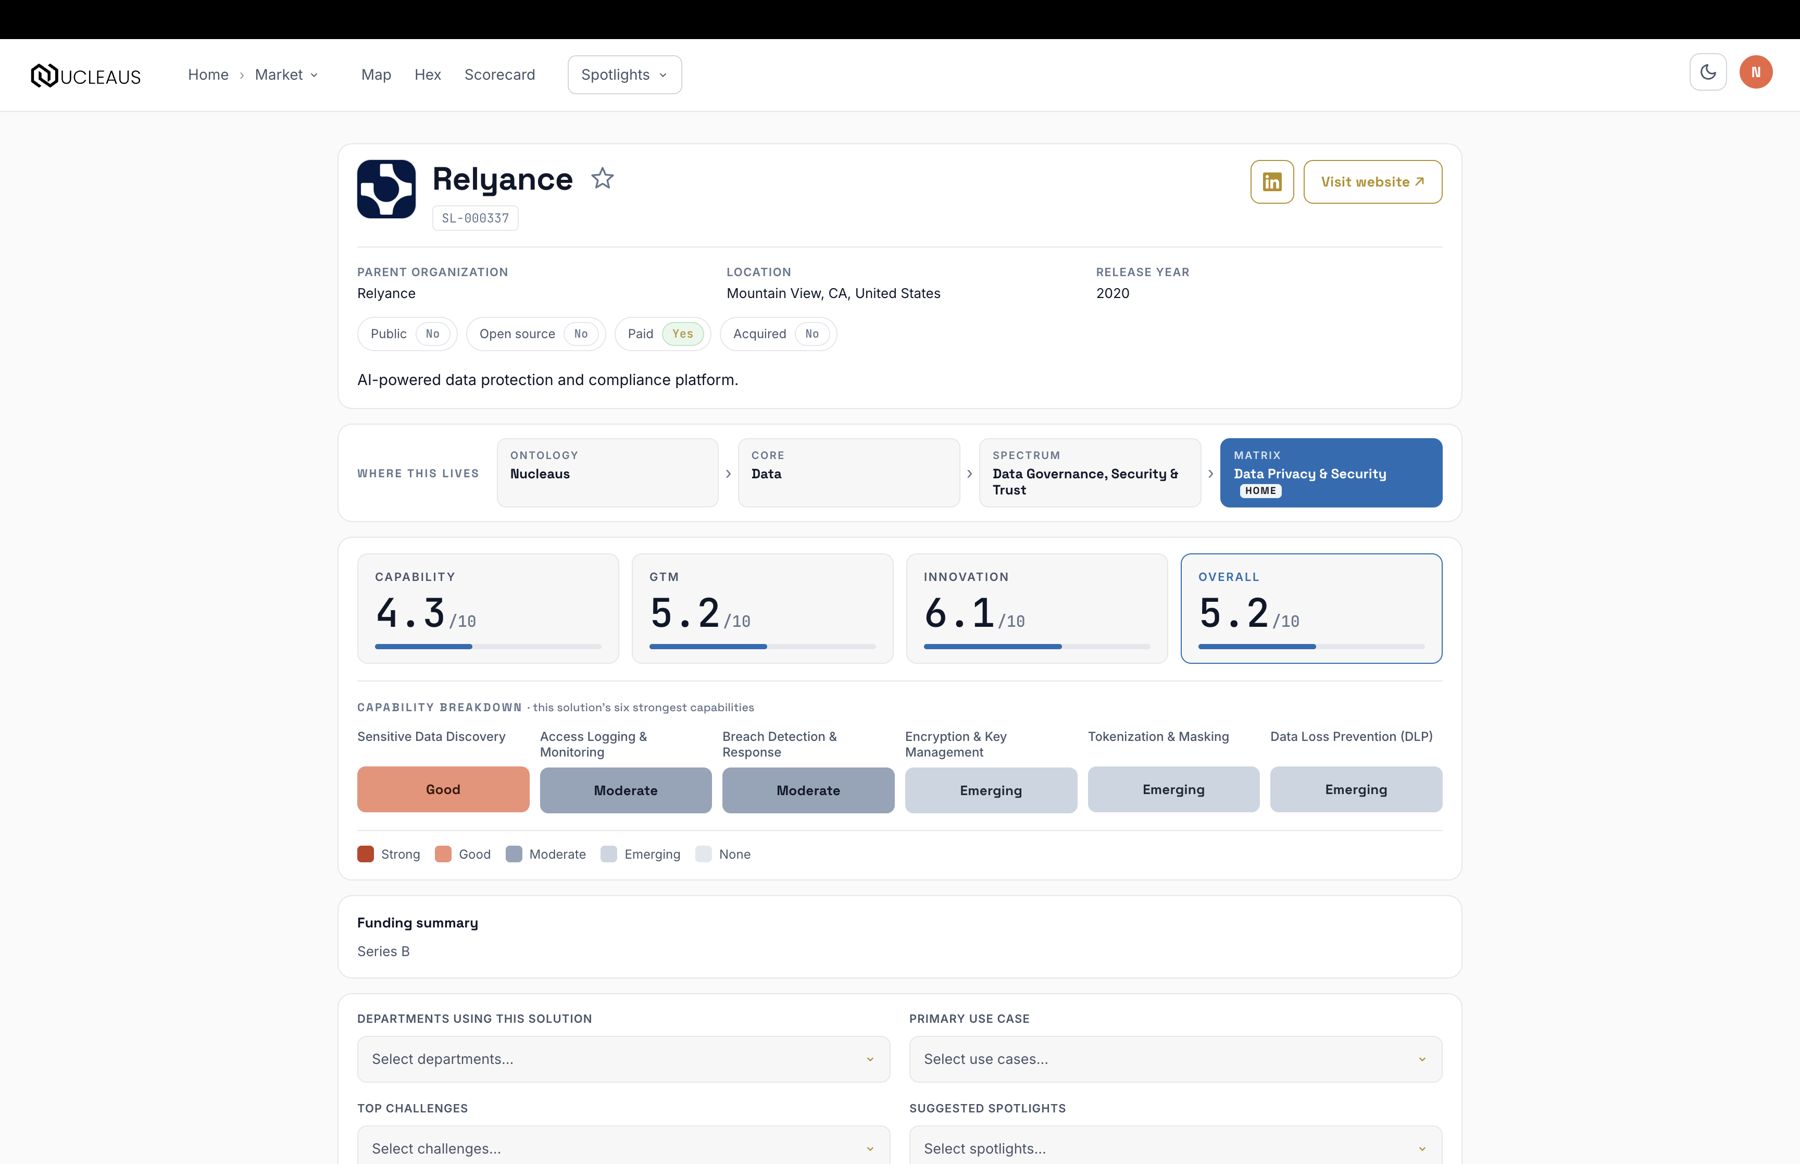1800x1164 pixels.
Task: Go to Home breadcrumb
Action: [208, 75]
